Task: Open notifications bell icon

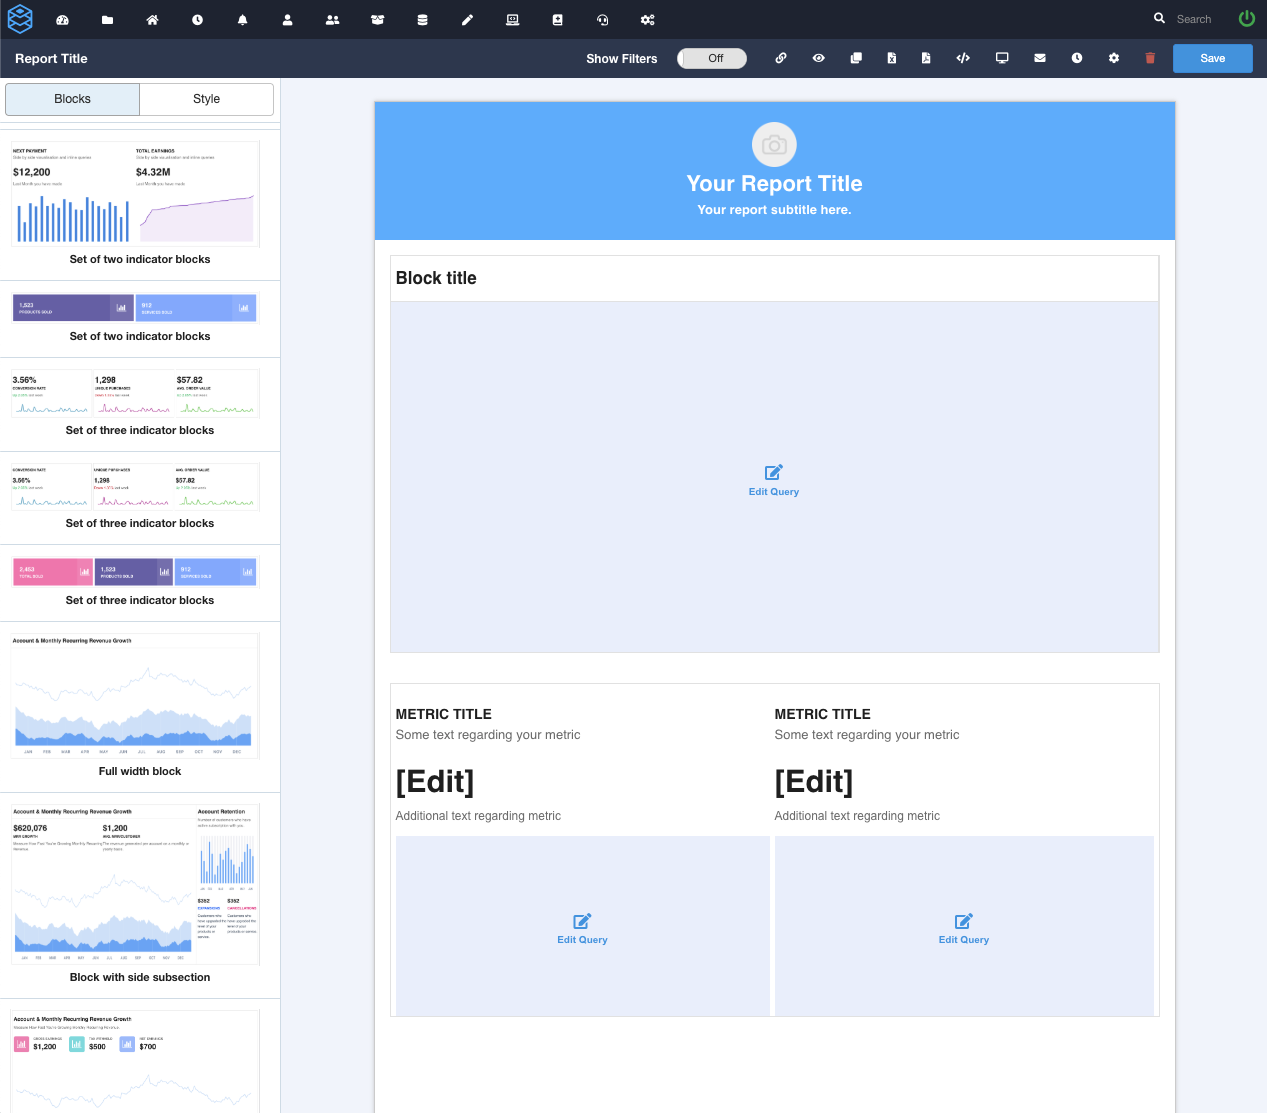Action: click(242, 20)
